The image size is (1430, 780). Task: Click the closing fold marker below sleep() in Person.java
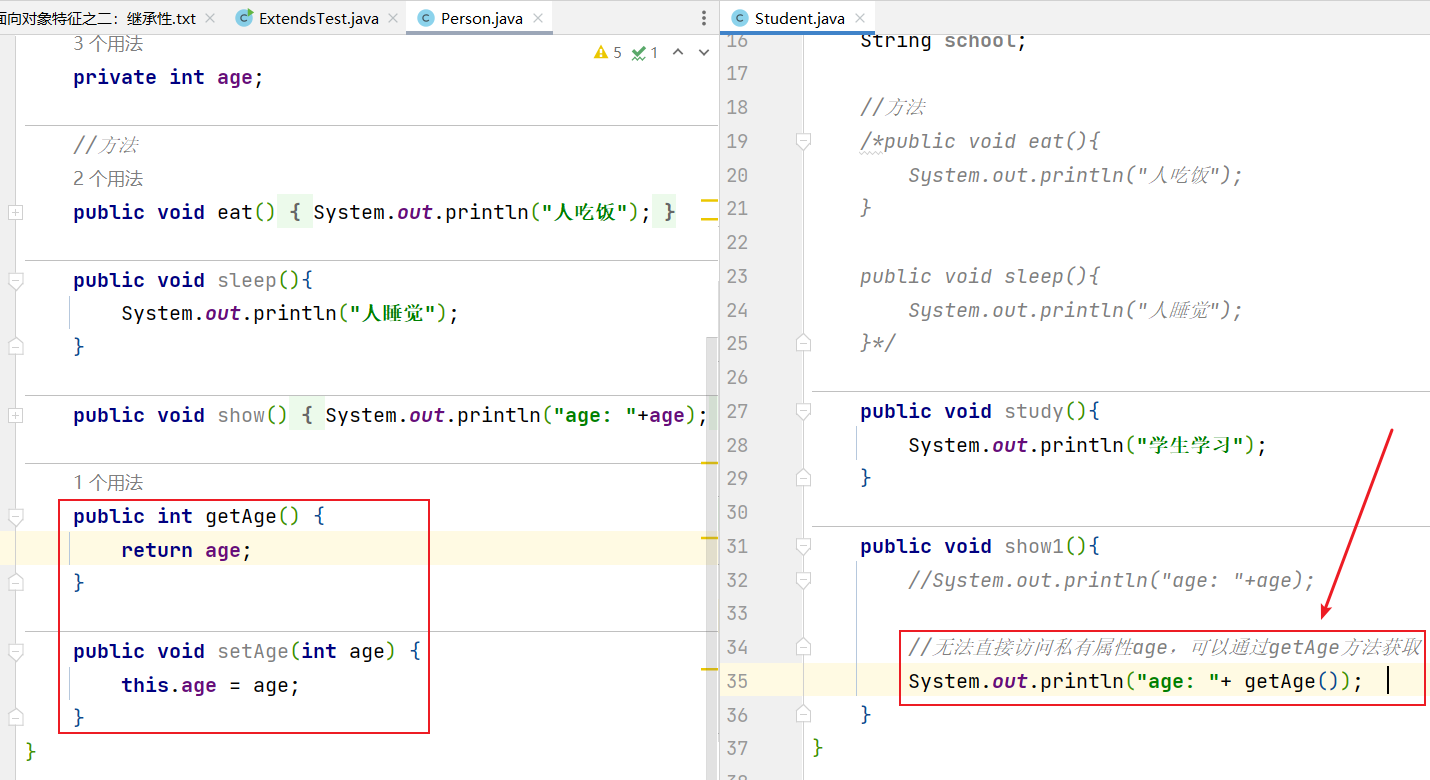click(15, 347)
